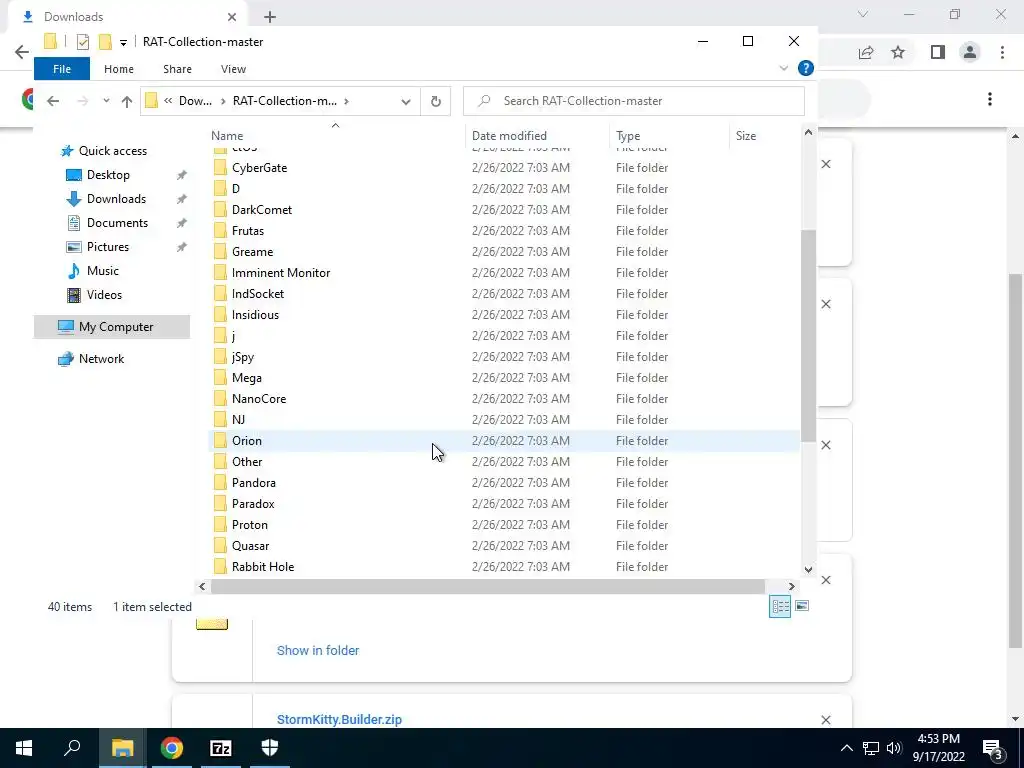This screenshot has height=768, width=1024.
Task: Select My Computer in navigation pane
Action: (112, 327)
